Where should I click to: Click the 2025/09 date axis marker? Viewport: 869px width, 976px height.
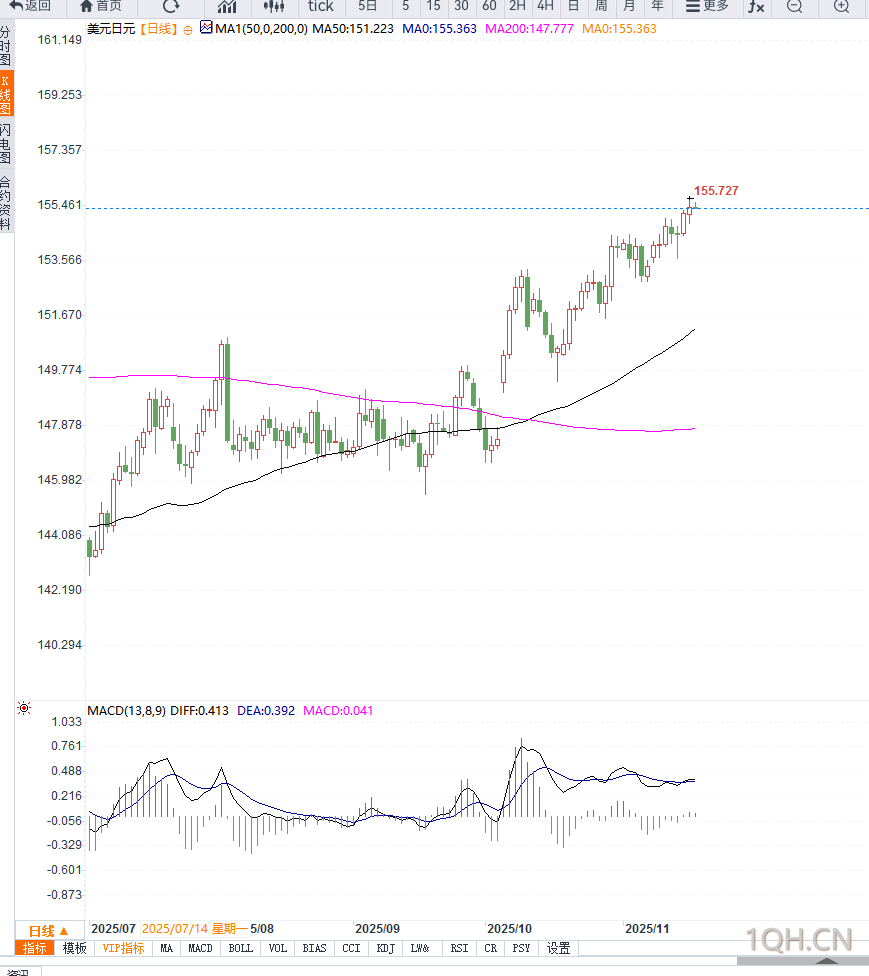coord(377,929)
